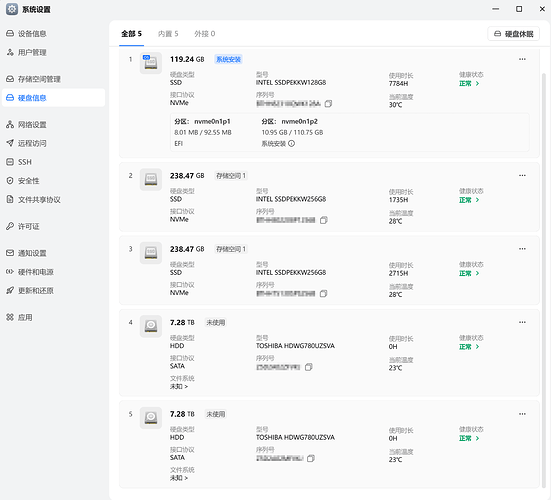
Task: Copy serial number of disk 4
Action: point(309,367)
